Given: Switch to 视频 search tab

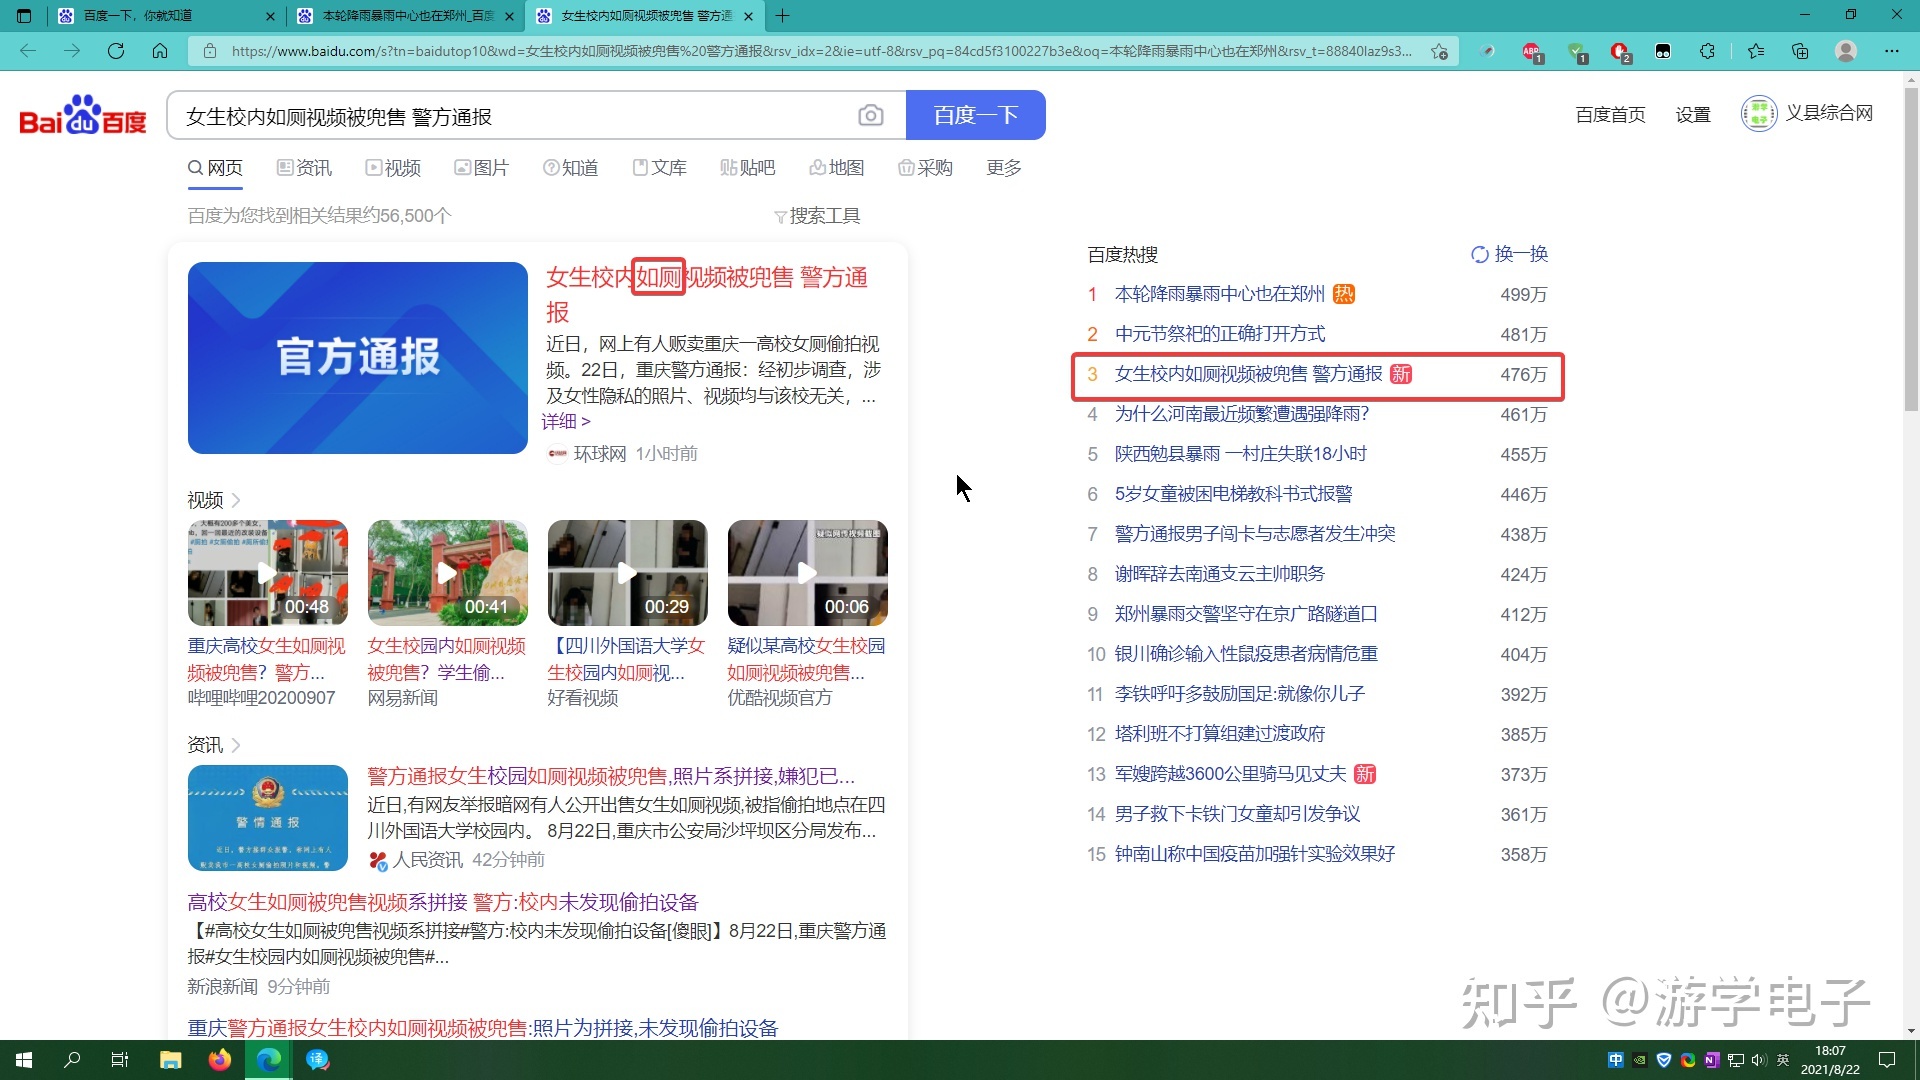Looking at the screenshot, I should pos(393,168).
